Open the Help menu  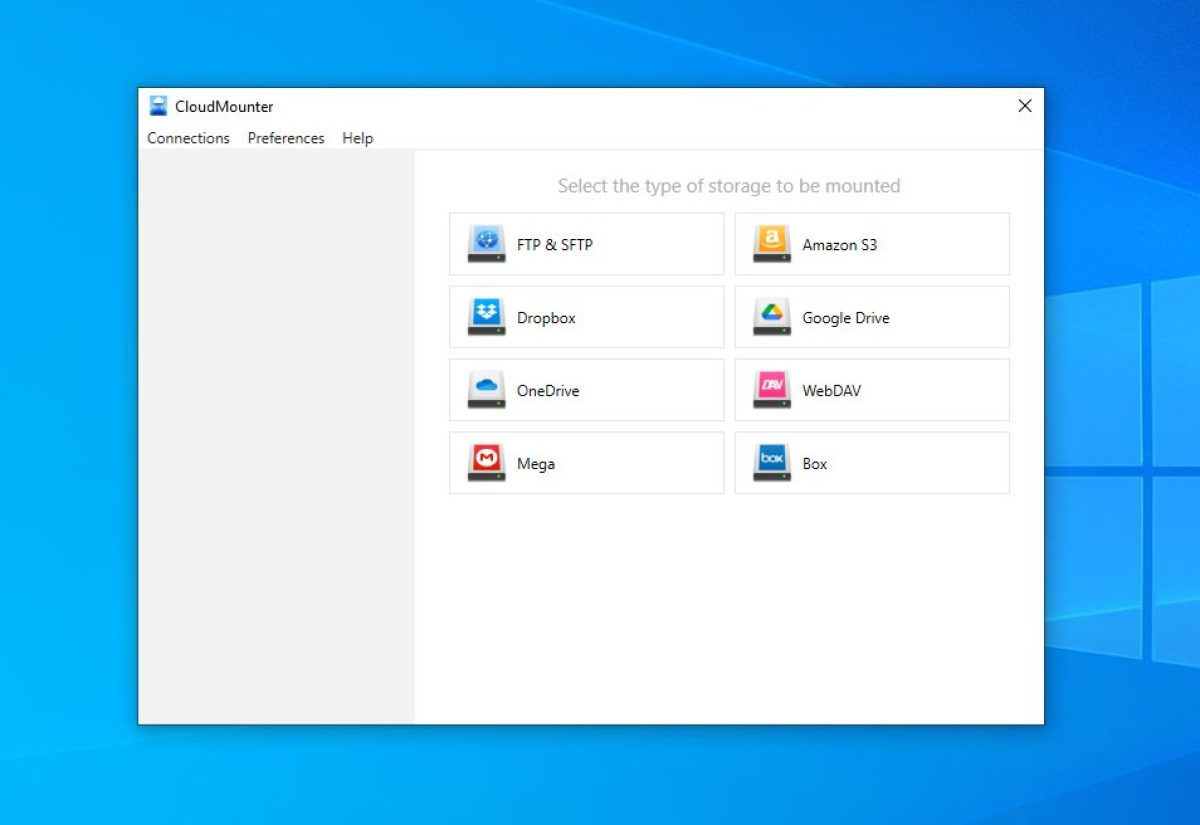[357, 138]
